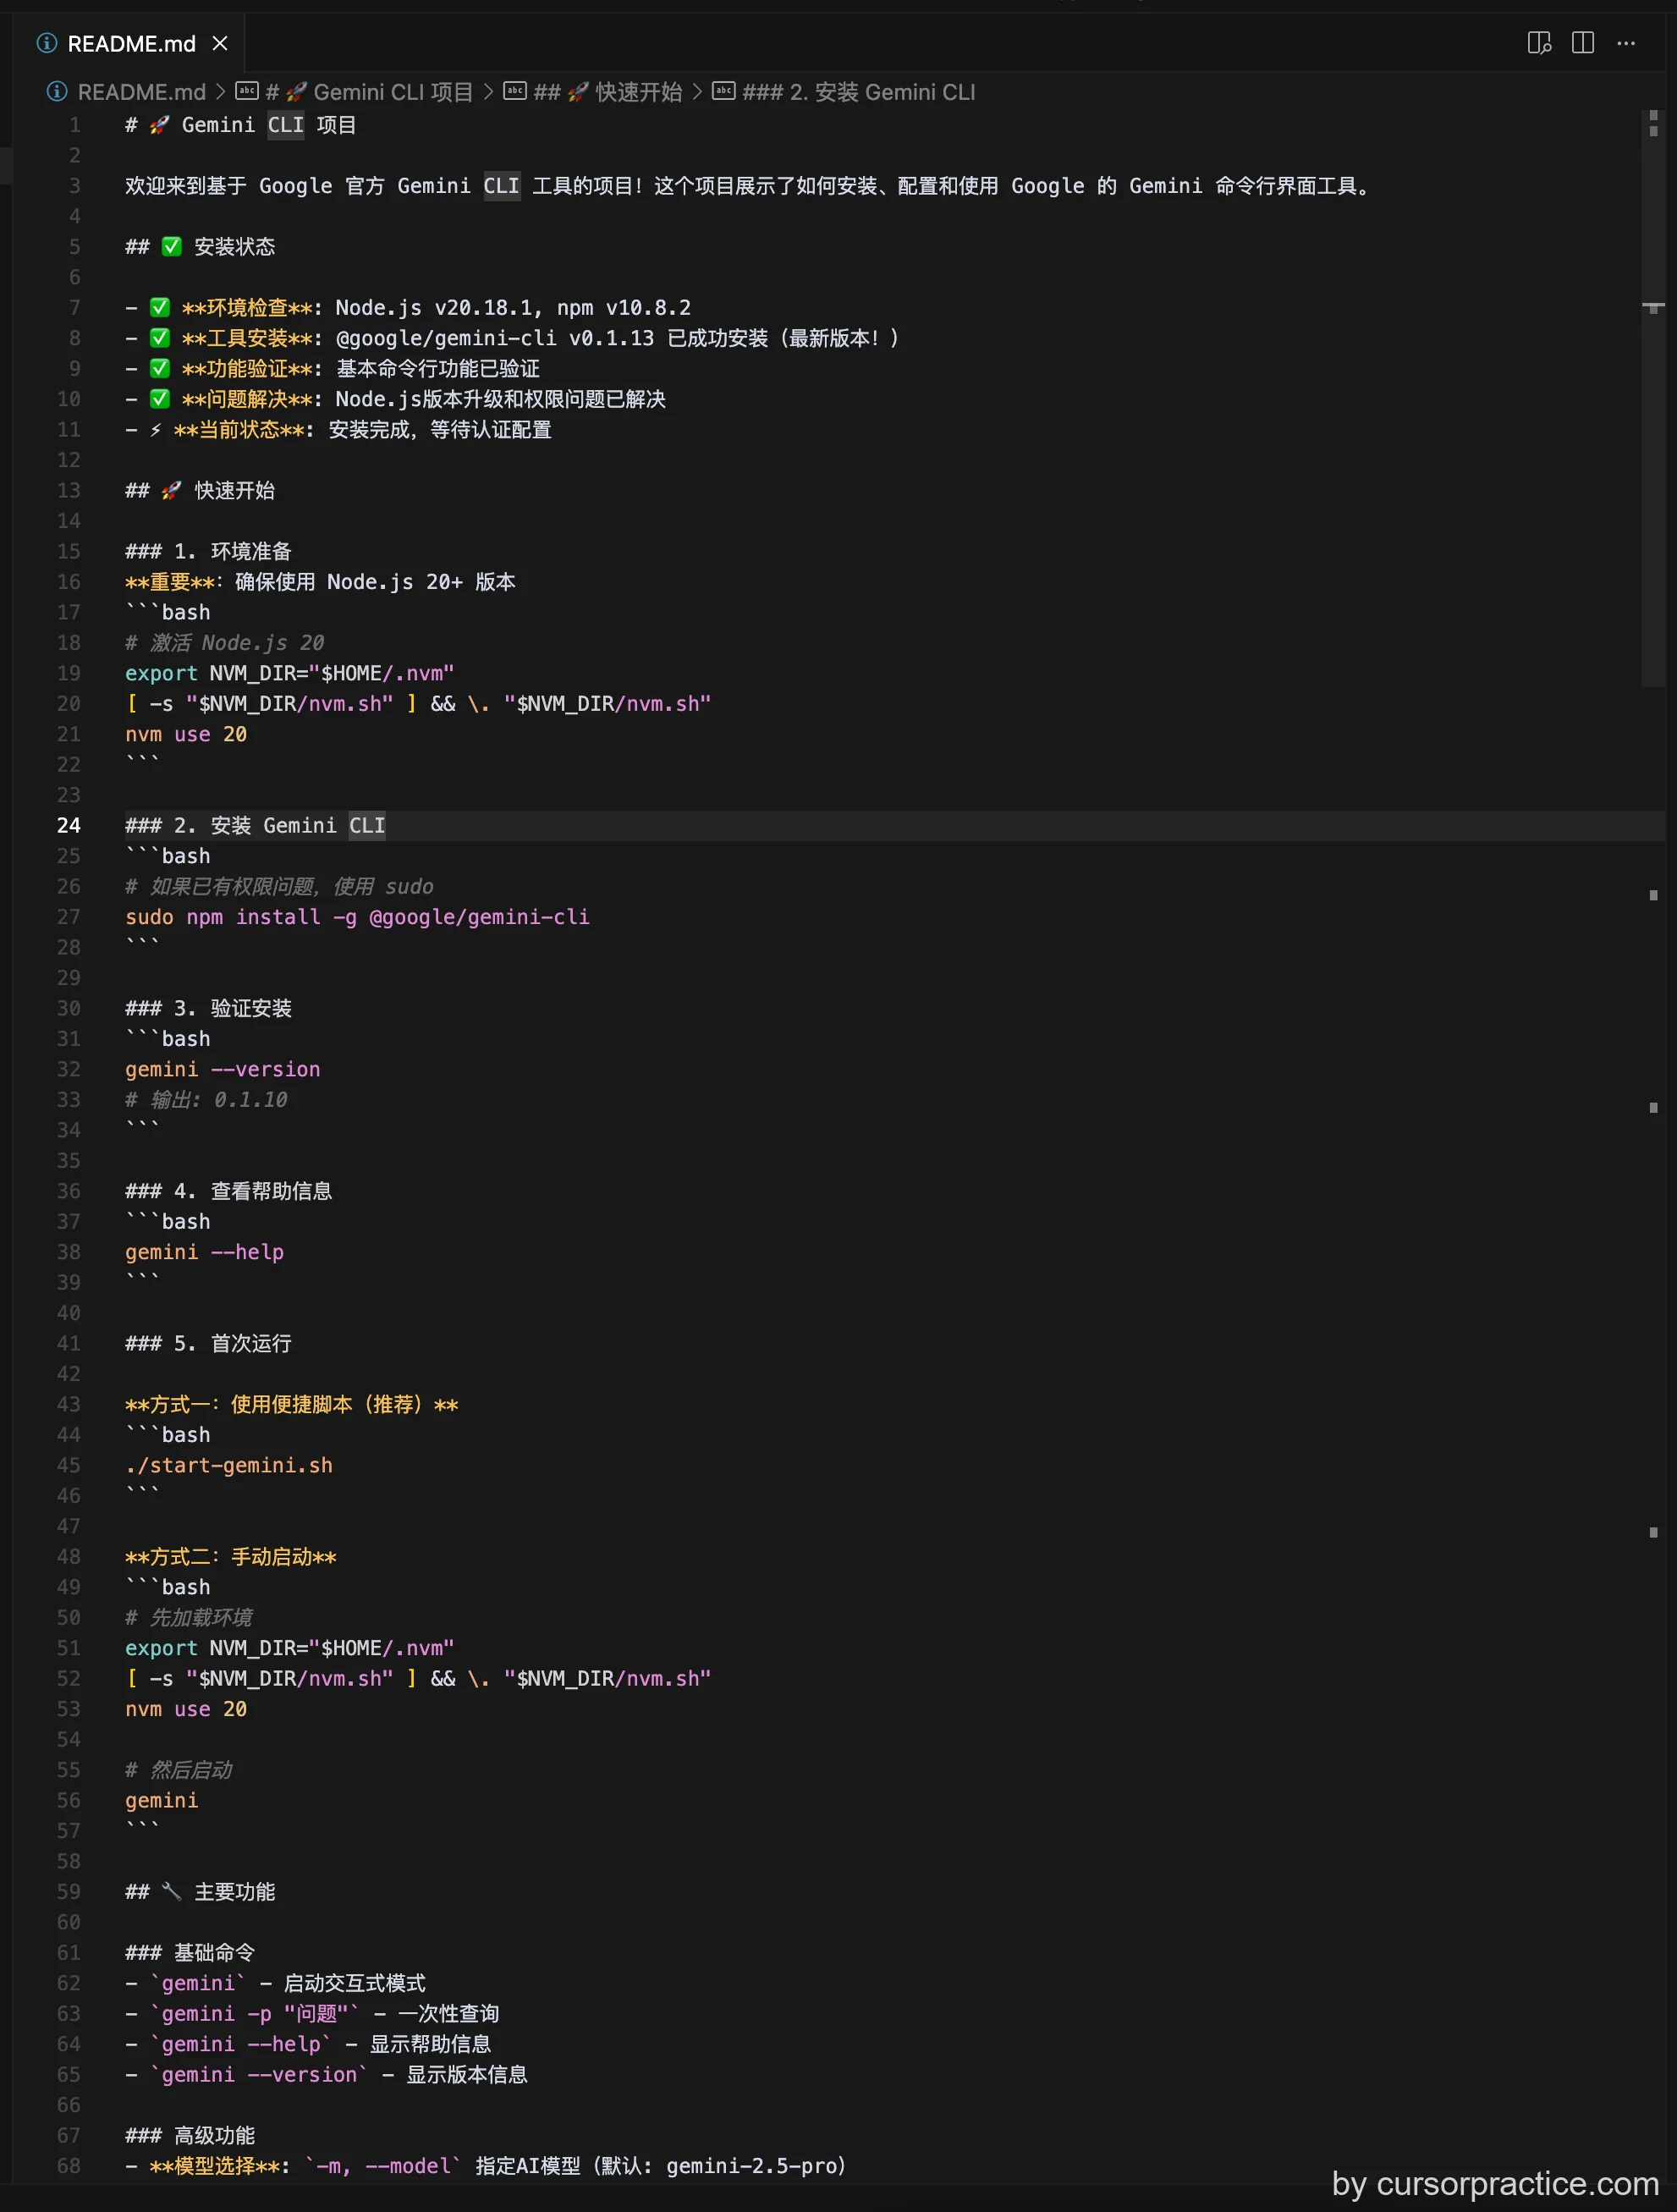Screen dimensions: 1677x2212
Task: Click the symbol icon before '### 2. 安装 Gemini CLI' breadcrumb
Action: (x=723, y=91)
